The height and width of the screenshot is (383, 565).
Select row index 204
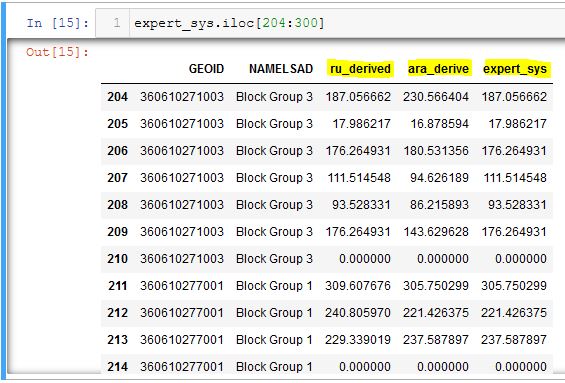coord(117,97)
